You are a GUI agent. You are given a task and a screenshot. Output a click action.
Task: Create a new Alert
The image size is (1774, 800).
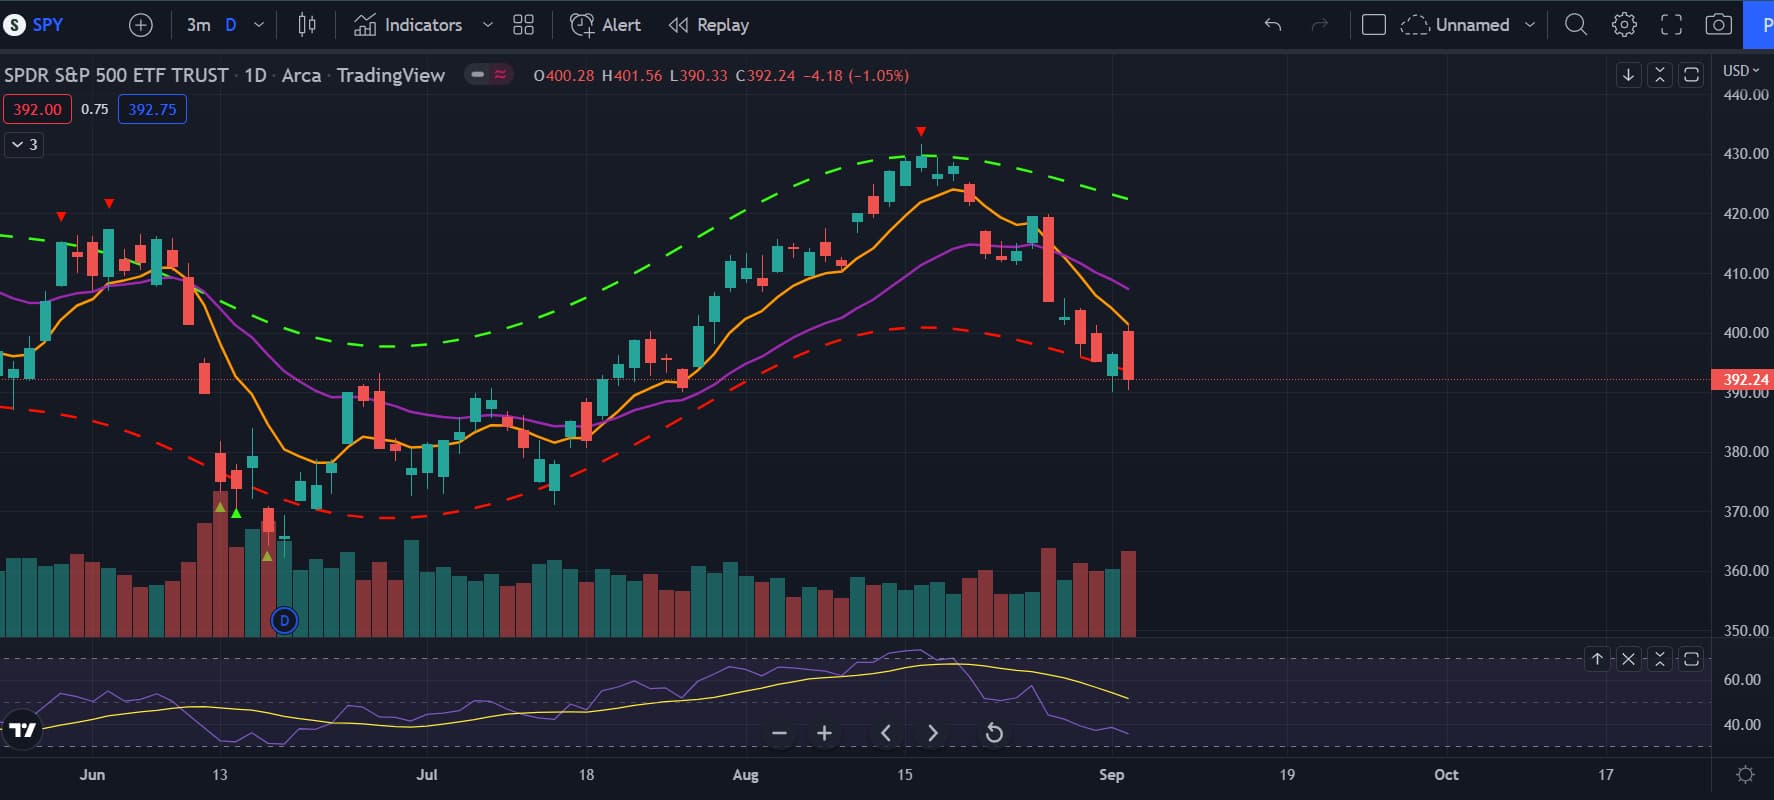coord(605,25)
